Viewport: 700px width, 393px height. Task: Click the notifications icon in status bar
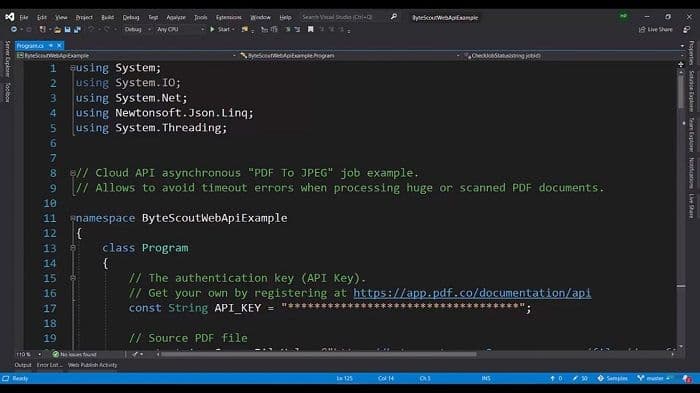point(687,379)
